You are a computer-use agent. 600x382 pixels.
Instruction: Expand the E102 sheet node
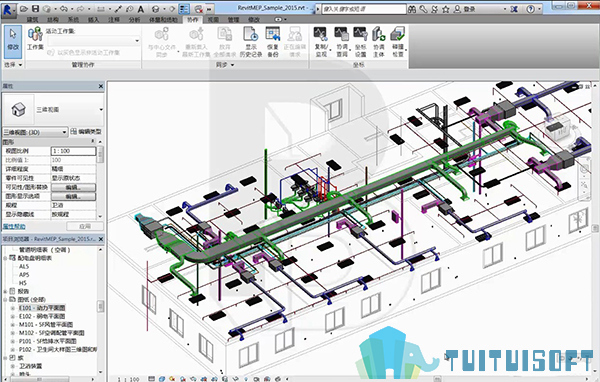(x=12, y=317)
